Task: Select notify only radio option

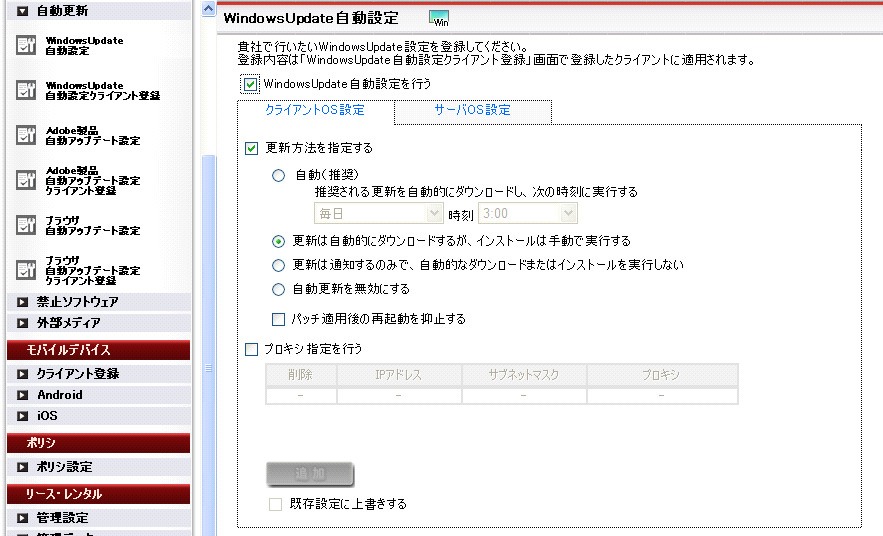Action: tap(278, 265)
